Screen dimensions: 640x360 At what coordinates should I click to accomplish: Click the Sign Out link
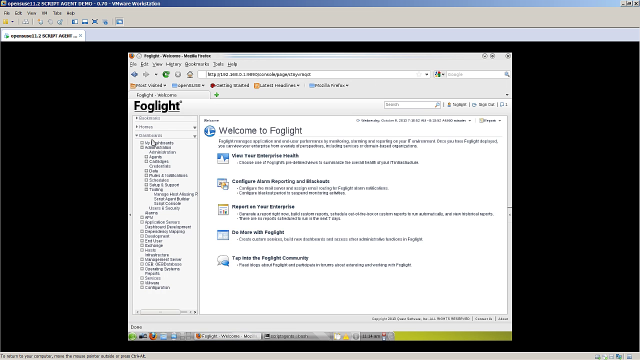(x=486, y=105)
